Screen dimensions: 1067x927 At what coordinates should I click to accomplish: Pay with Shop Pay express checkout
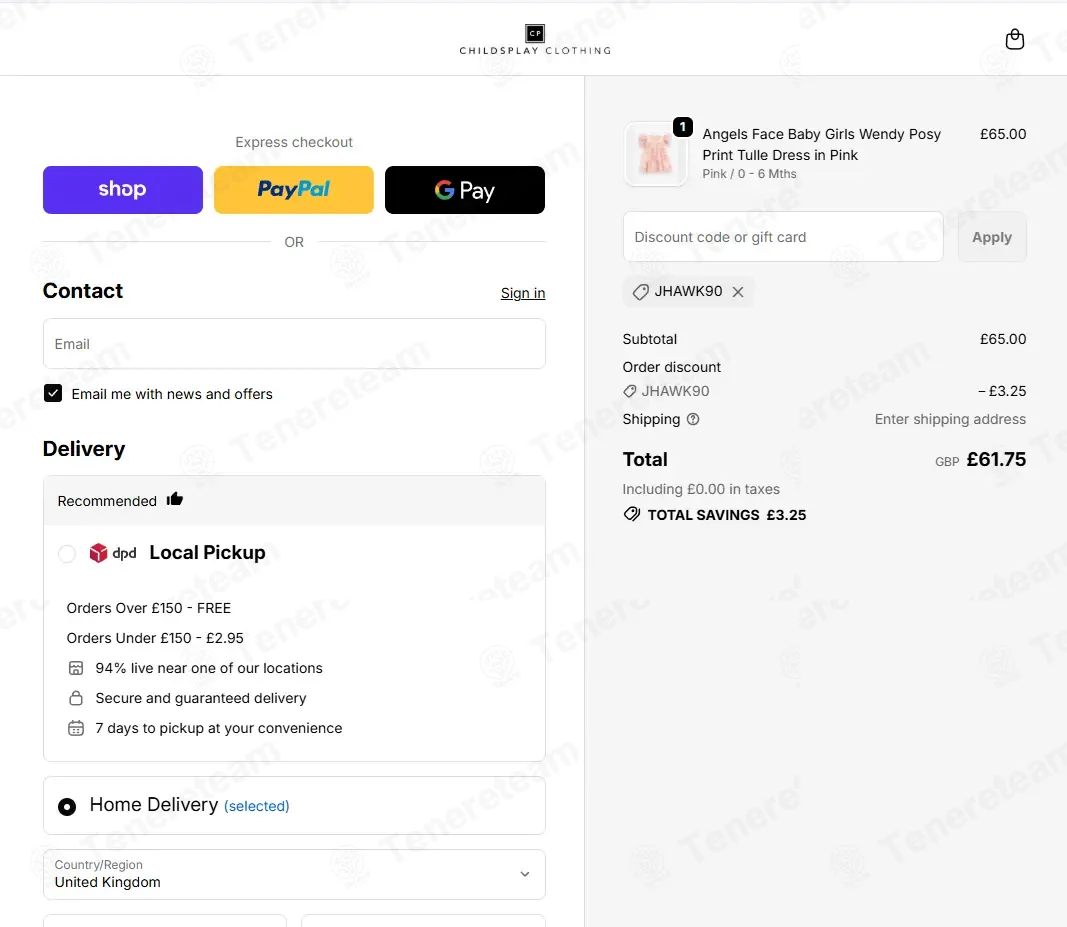[122, 190]
